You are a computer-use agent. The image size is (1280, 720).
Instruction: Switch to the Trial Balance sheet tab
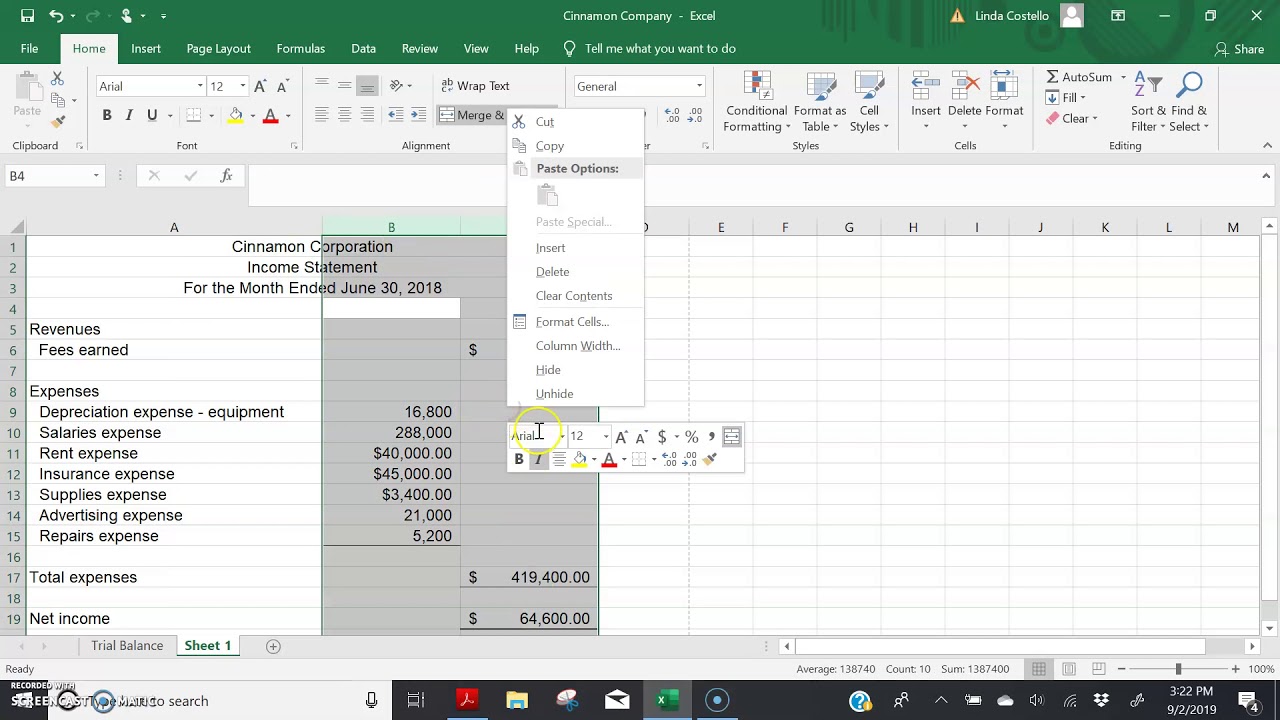127,646
